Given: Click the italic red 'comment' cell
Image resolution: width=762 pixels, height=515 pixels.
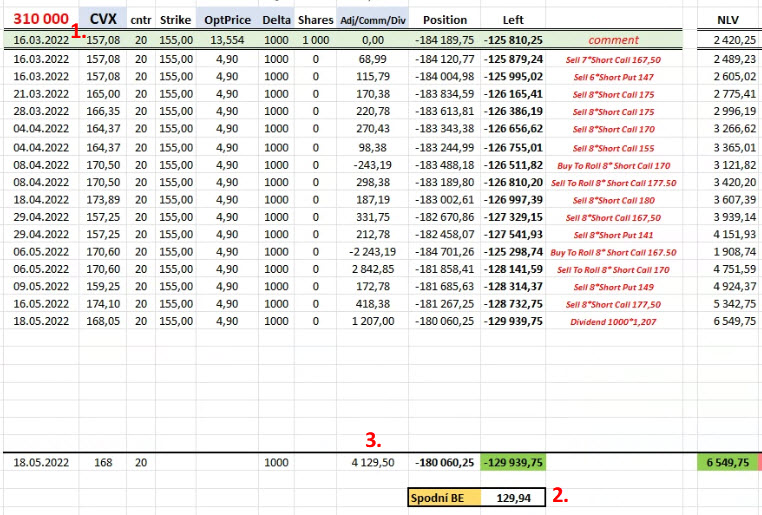Looking at the screenshot, I should pos(613,40).
